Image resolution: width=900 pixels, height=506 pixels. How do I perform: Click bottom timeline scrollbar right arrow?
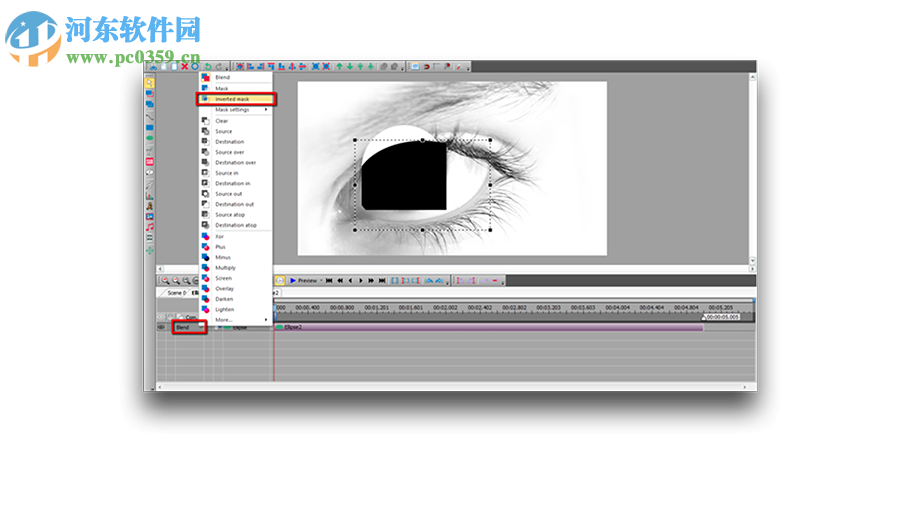tap(746, 387)
